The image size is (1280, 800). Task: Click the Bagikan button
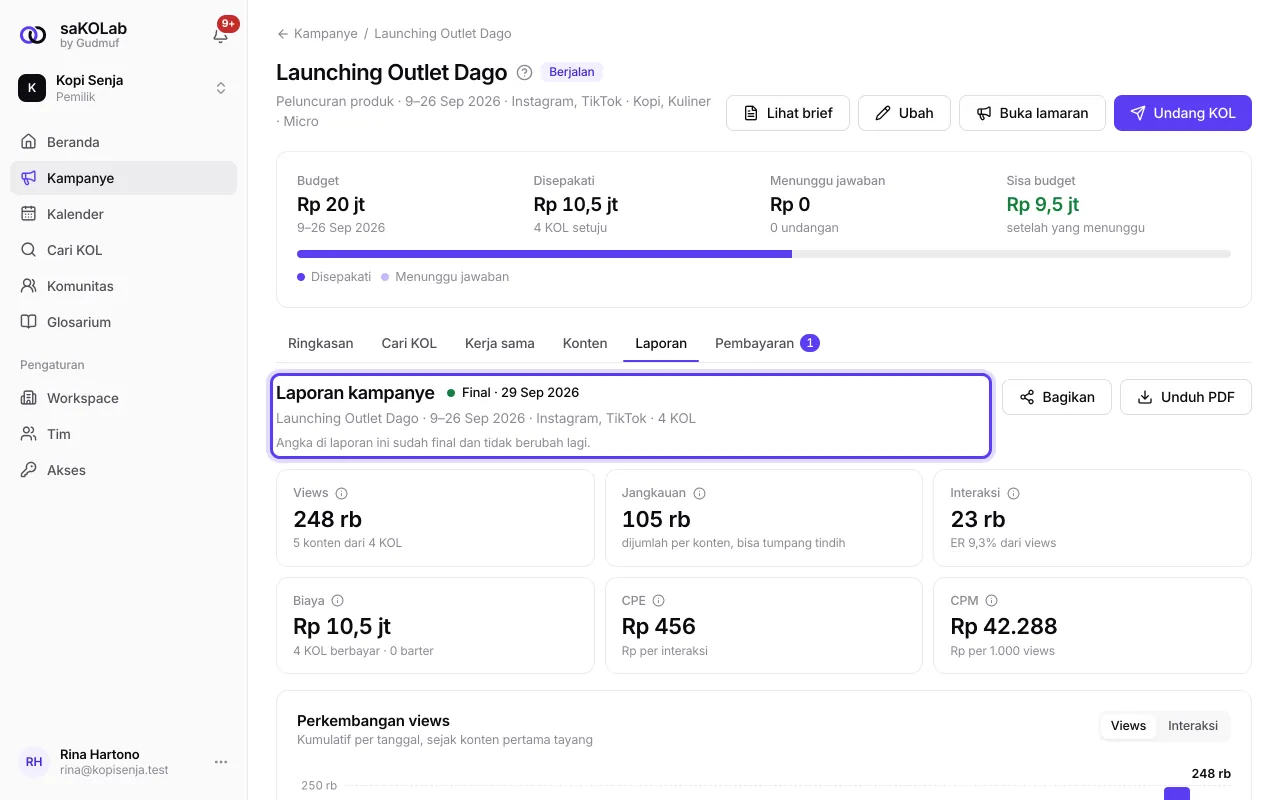click(x=1057, y=397)
